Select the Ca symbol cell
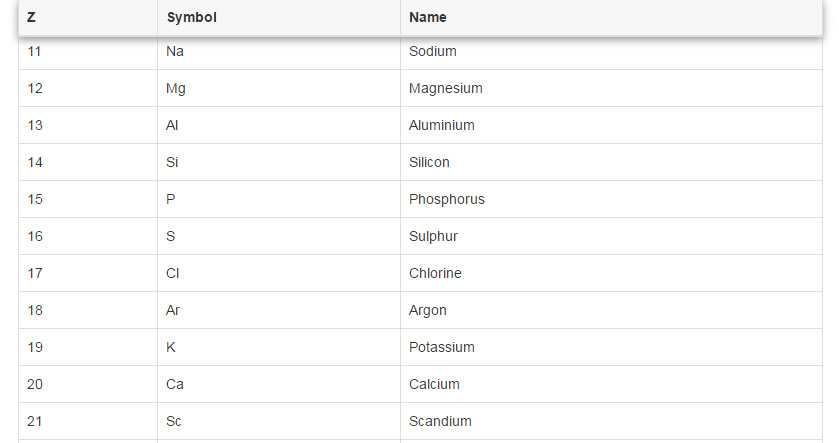 point(279,384)
